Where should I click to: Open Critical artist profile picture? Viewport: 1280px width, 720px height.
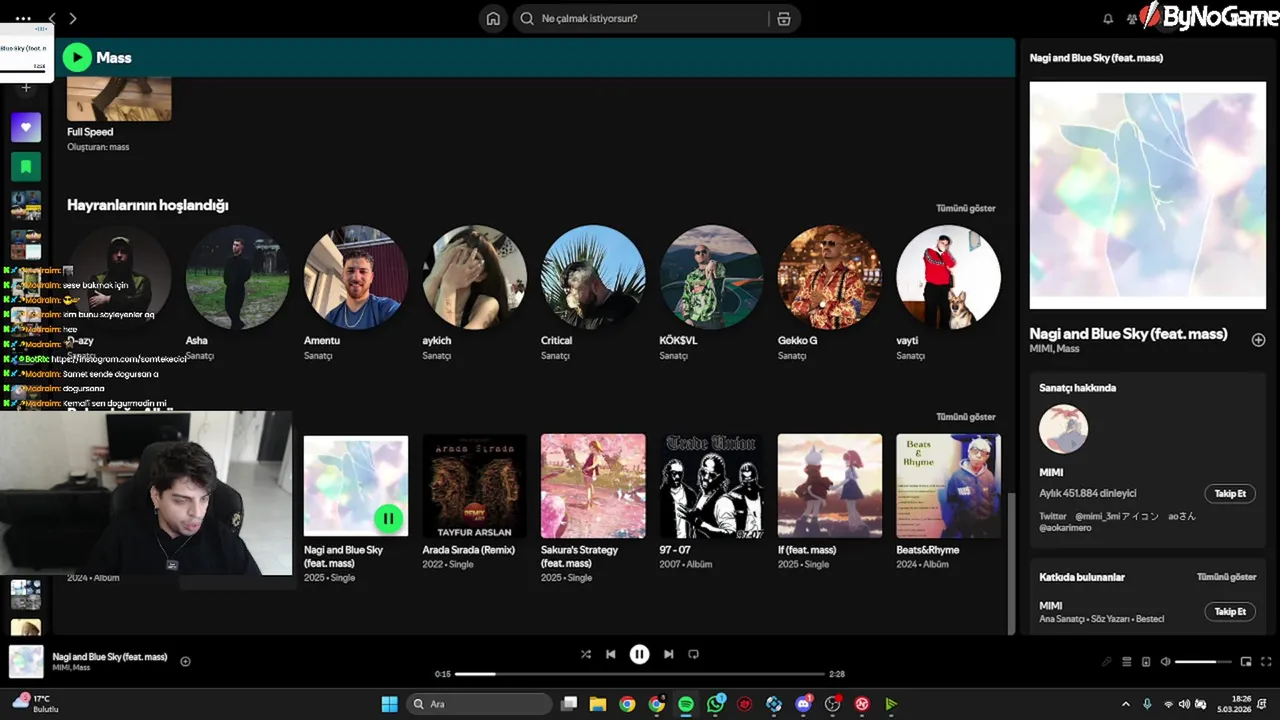[x=593, y=277]
